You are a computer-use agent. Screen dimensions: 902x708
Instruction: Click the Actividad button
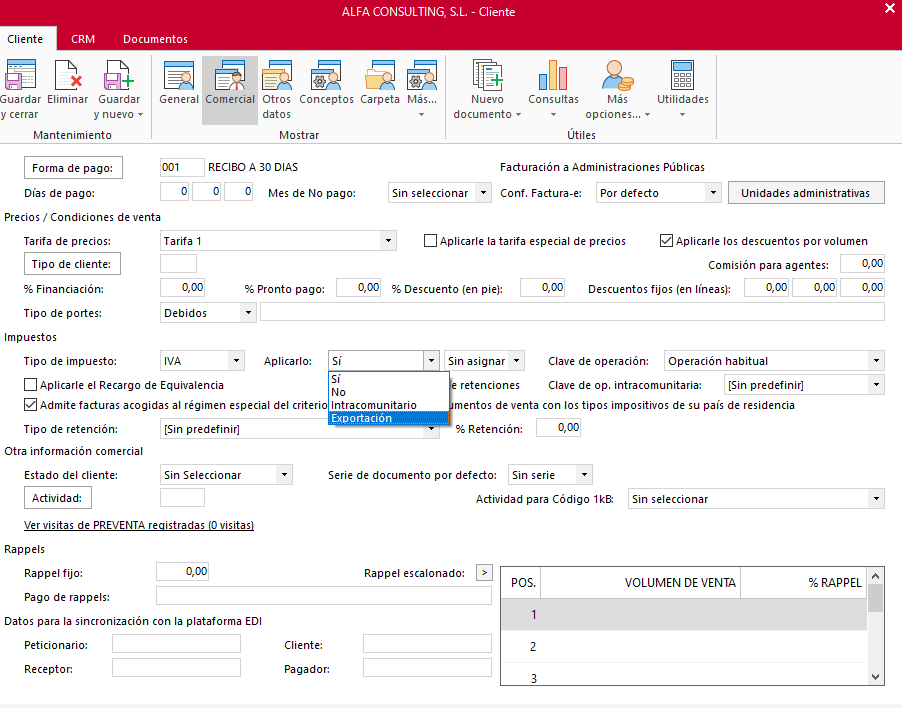[58, 498]
